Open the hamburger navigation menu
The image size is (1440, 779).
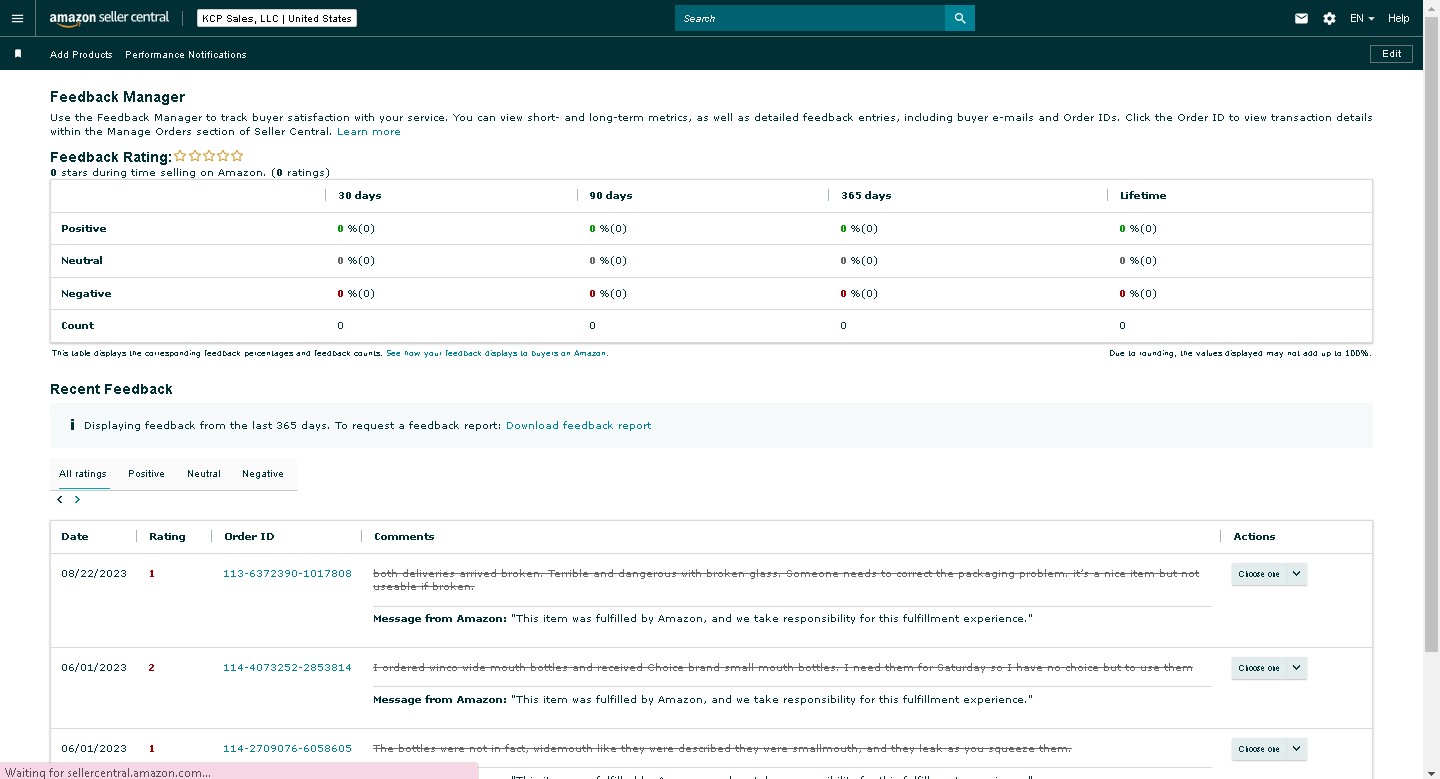point(17,18)
